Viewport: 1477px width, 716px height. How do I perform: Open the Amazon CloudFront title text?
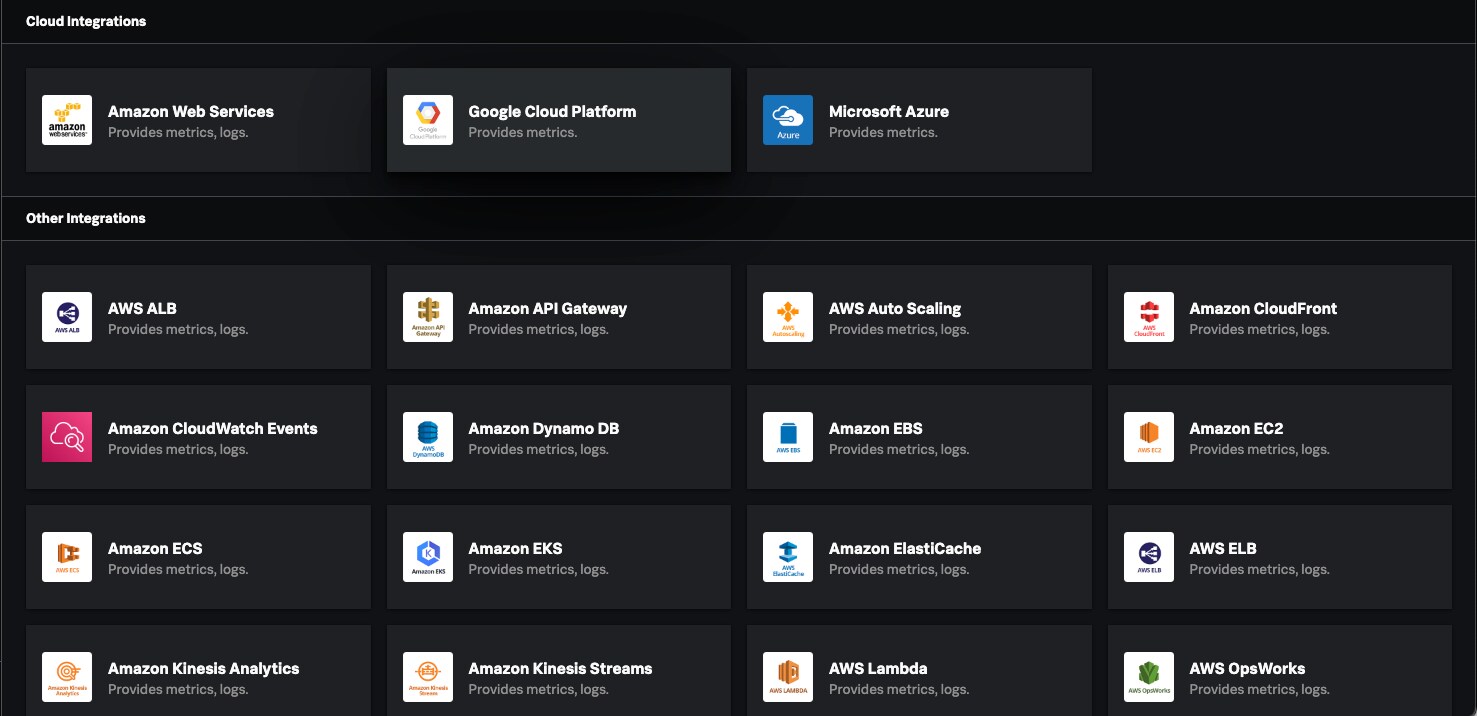1263,308
